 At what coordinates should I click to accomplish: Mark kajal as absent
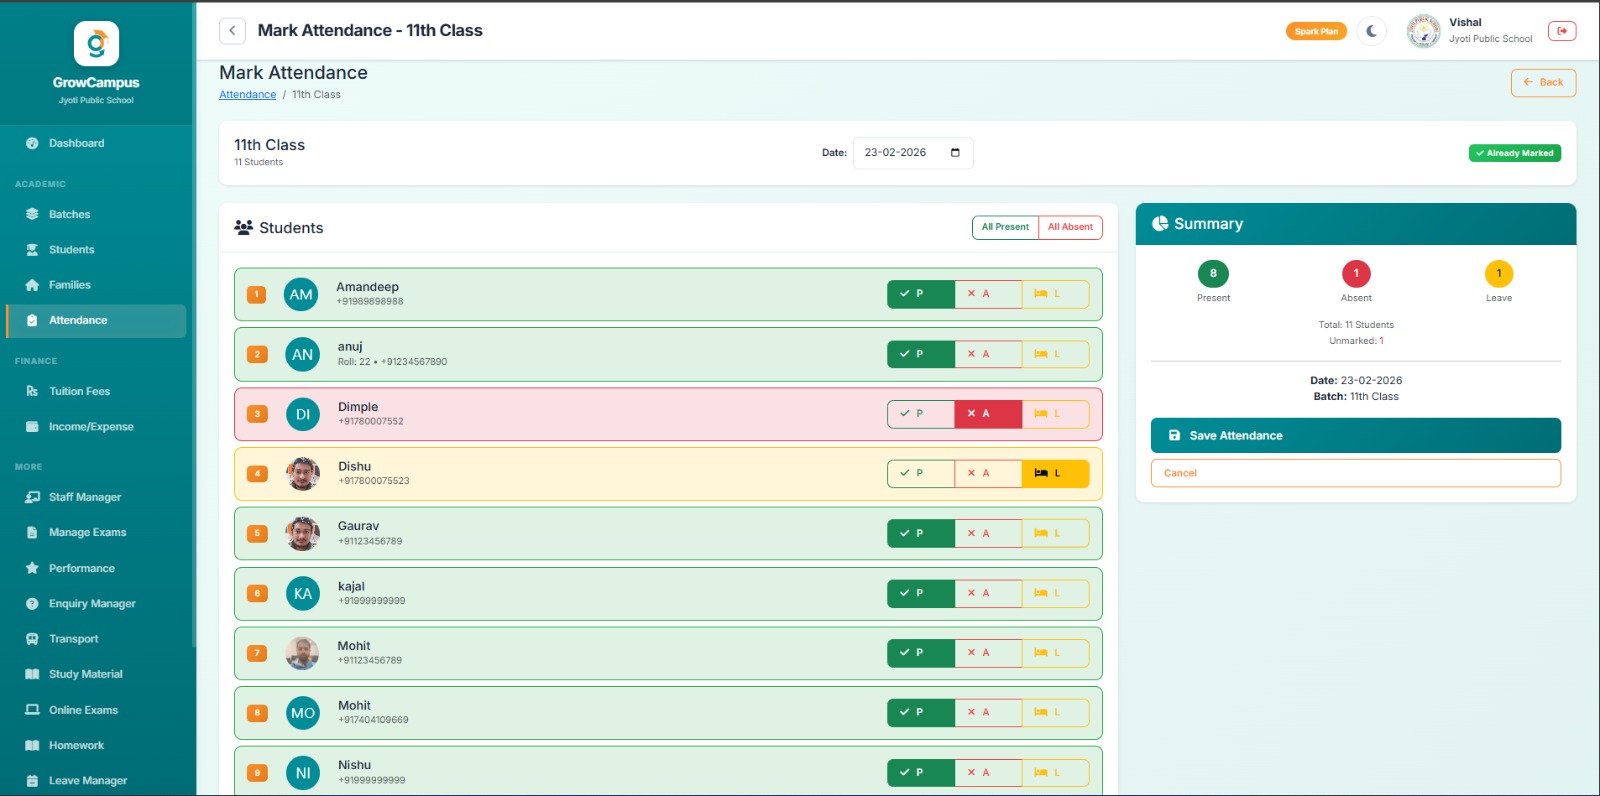(x=988, y=593)
